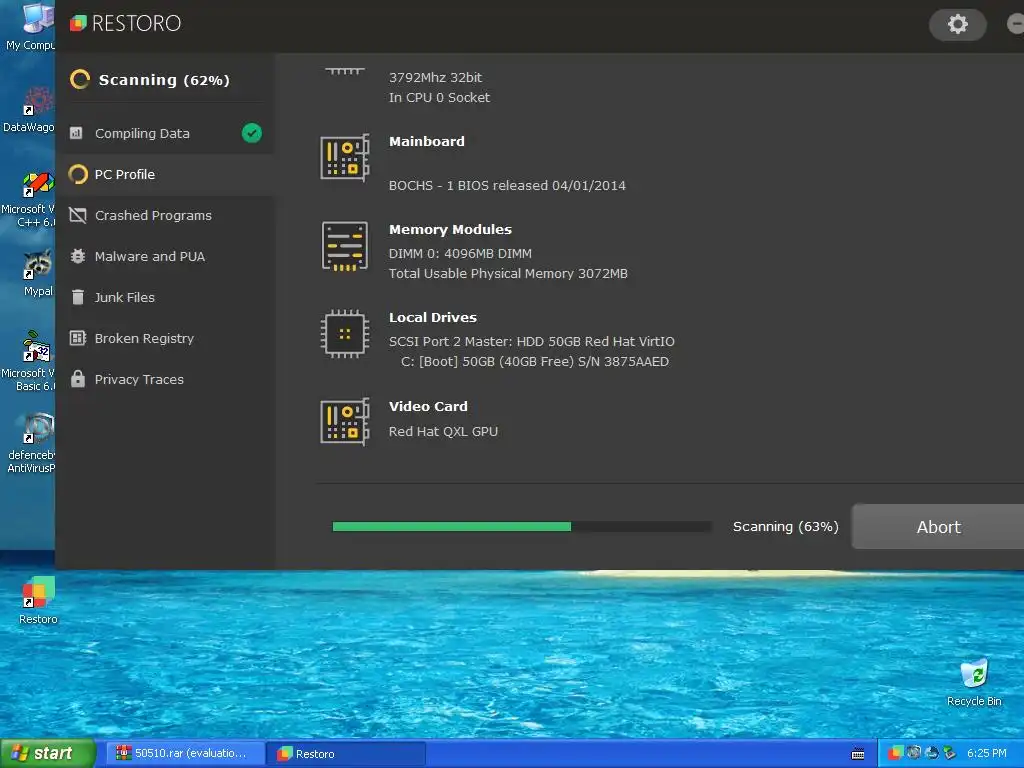1024x768 pixels.
Task: Click the In CPU 0 Socket text
Action: coord(439,97)
